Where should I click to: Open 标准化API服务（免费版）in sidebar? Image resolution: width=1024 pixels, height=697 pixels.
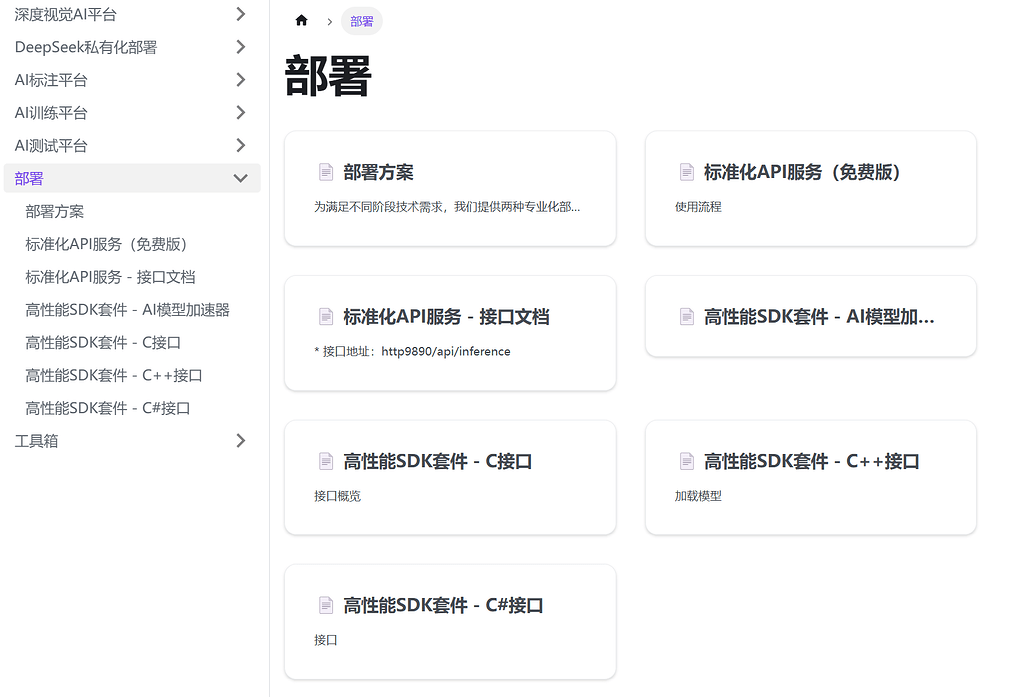[x=106, y=244]
